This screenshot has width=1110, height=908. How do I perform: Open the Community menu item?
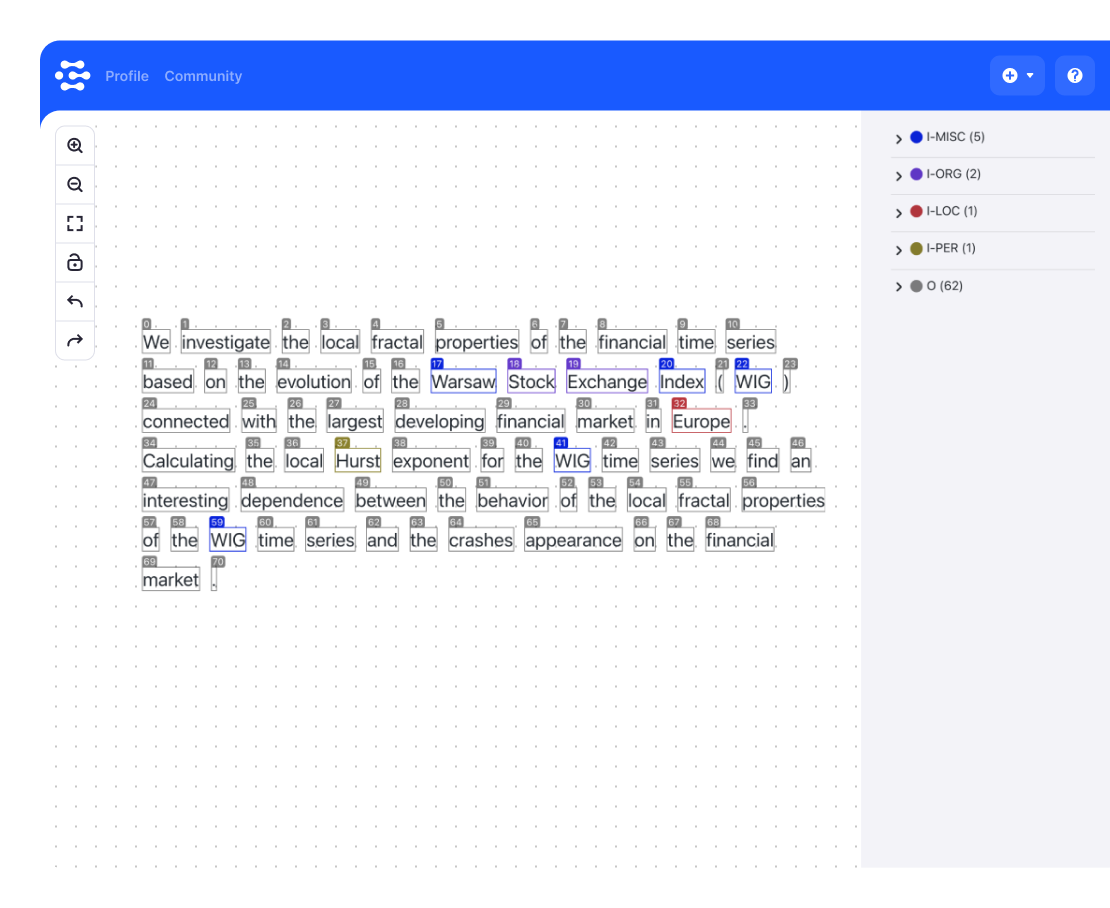[x=203, y=76]
